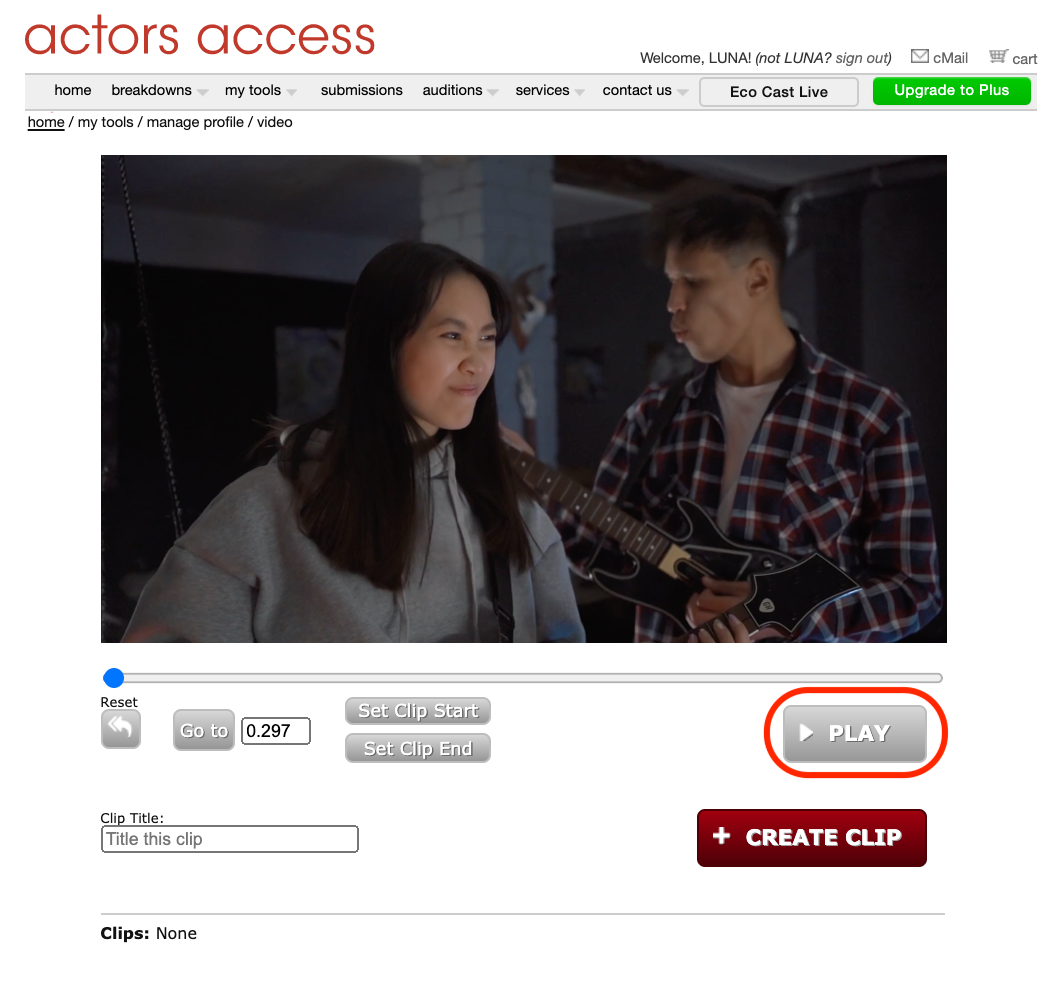Click the Clip Title input field
1051x986 pixels.
(230, 839)
